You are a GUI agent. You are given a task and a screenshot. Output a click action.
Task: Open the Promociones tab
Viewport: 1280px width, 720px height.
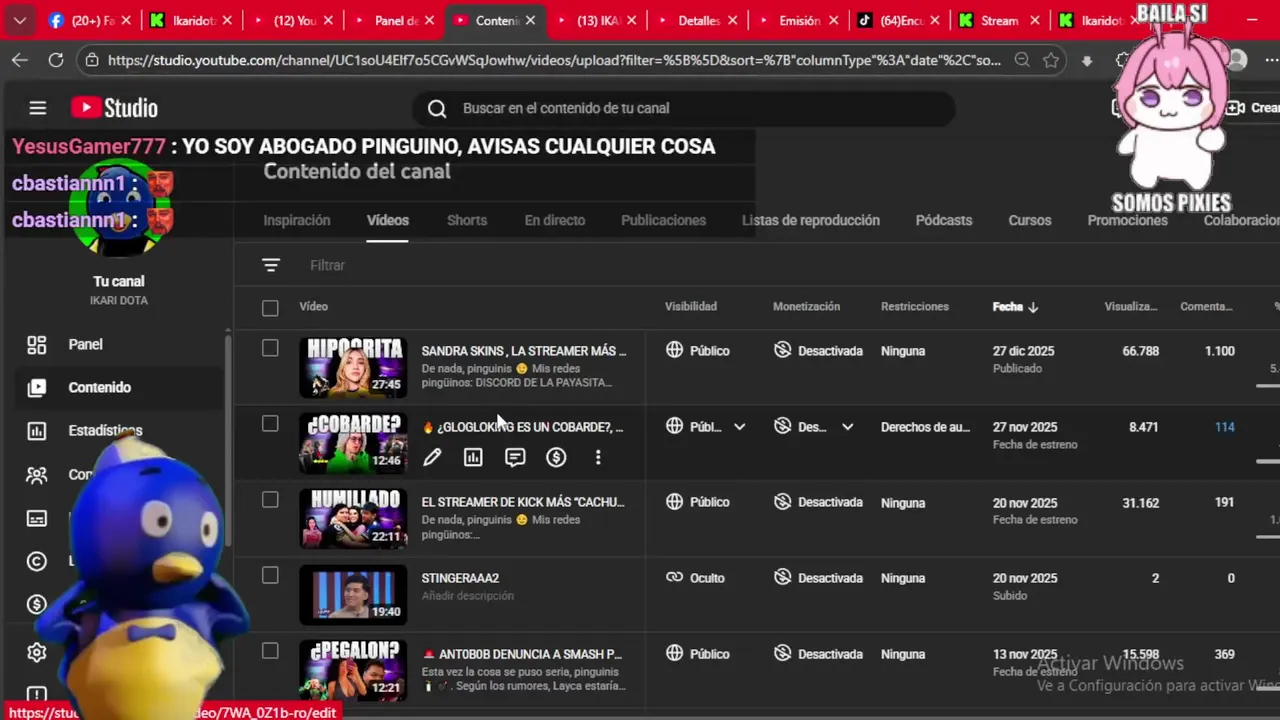pos(1127,220)
